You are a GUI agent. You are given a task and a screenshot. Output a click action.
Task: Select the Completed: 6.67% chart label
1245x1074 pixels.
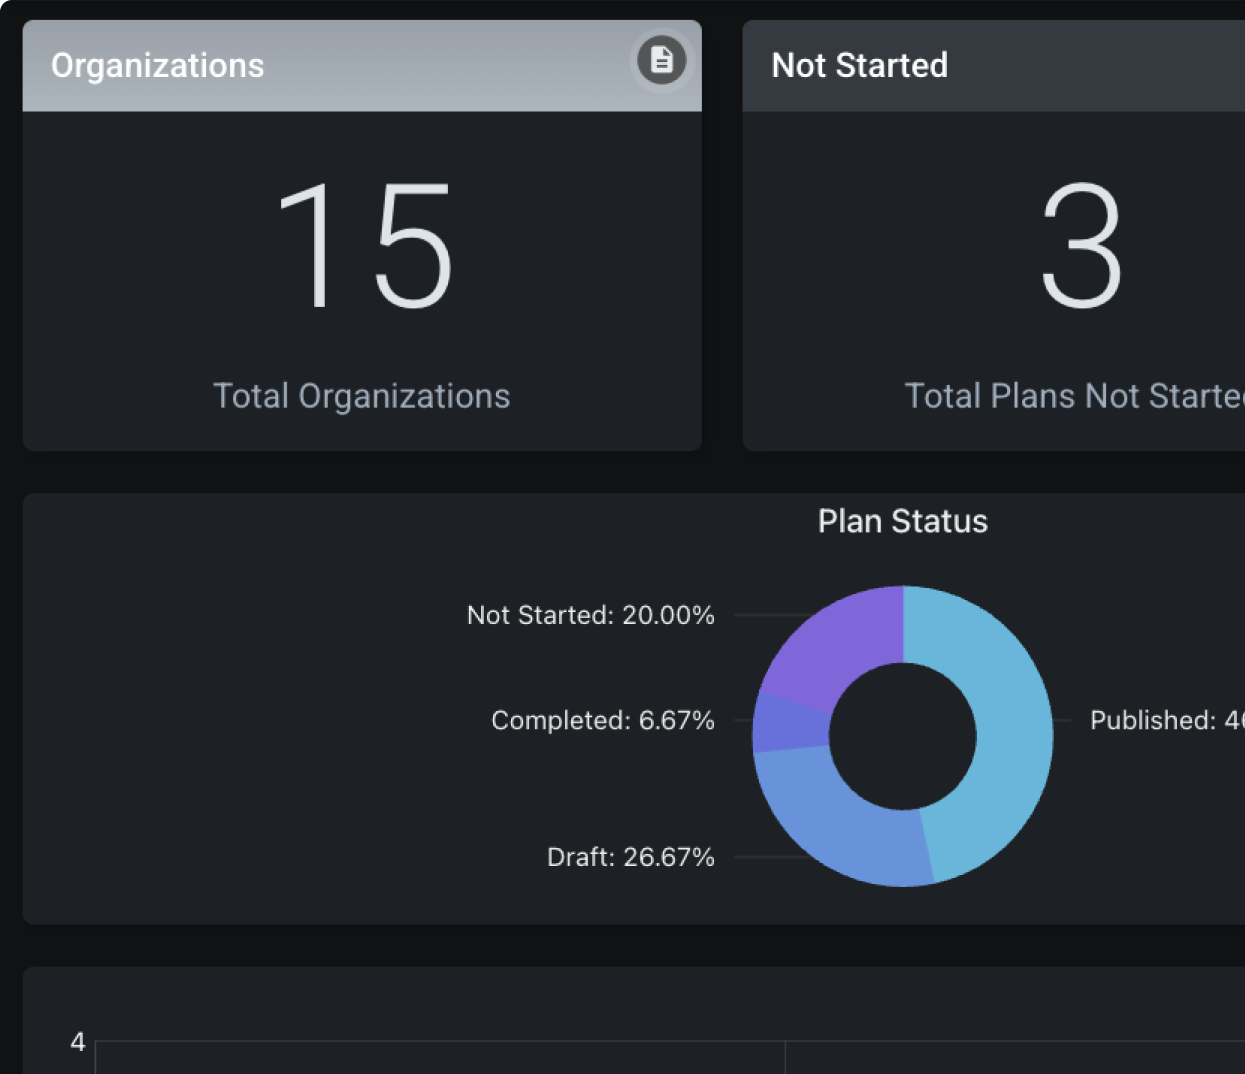click(602, 720)
